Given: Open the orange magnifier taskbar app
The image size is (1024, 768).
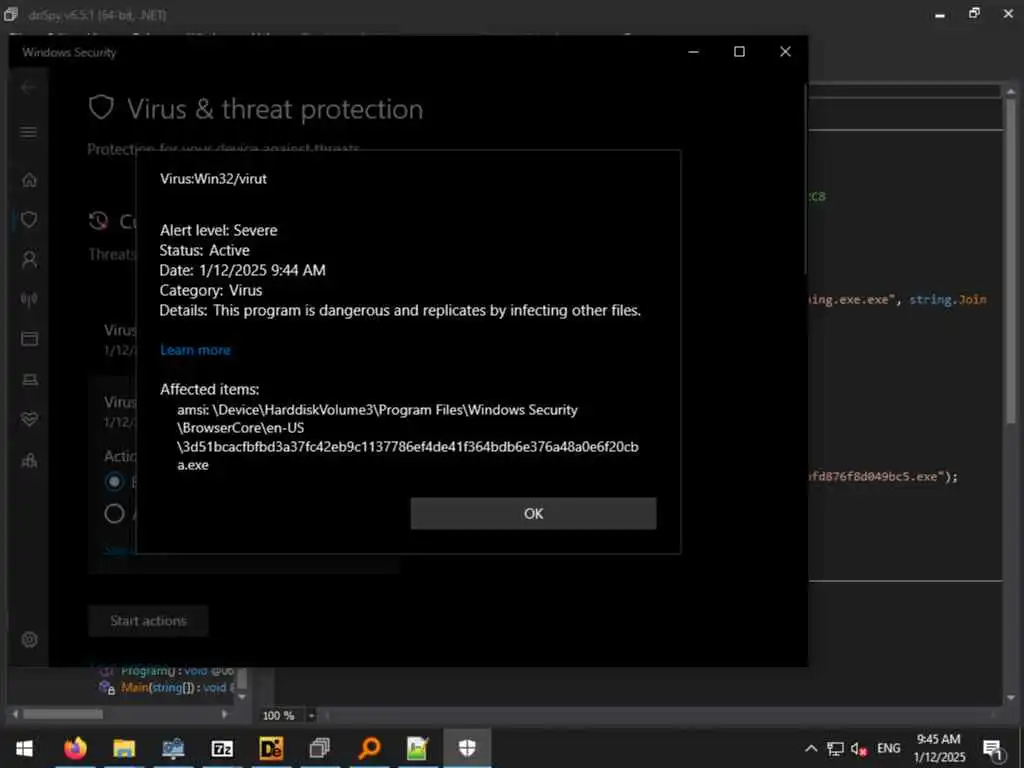Looking at the screenshot, I should tap(369, 748).
